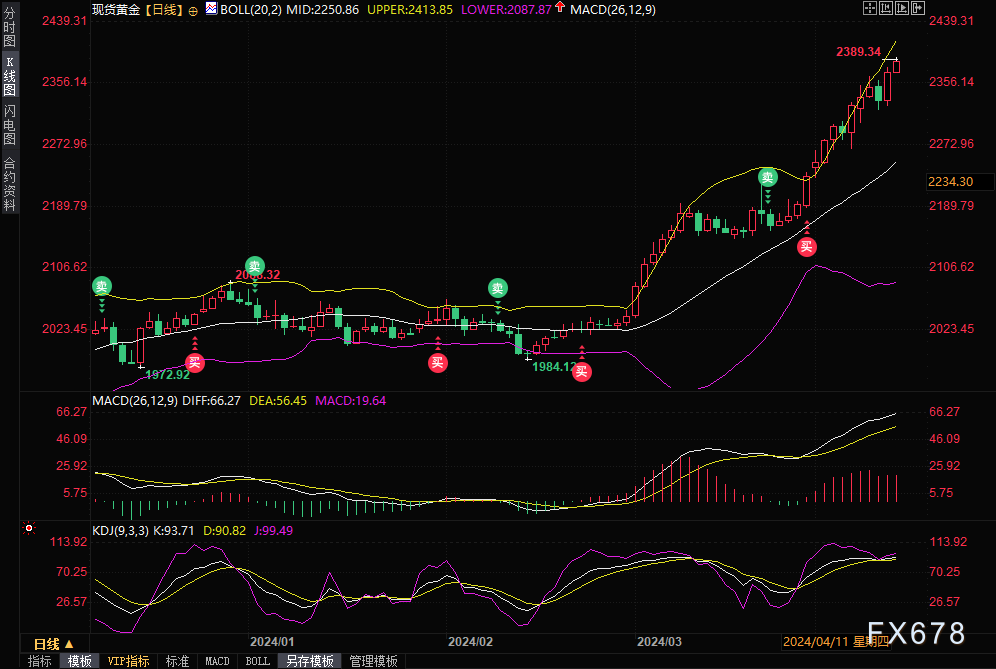Switch to 分时图 view in left sidebar
The width and height of the screenshot is (996, 669).
pyautogui.click(x=9, y=28)
